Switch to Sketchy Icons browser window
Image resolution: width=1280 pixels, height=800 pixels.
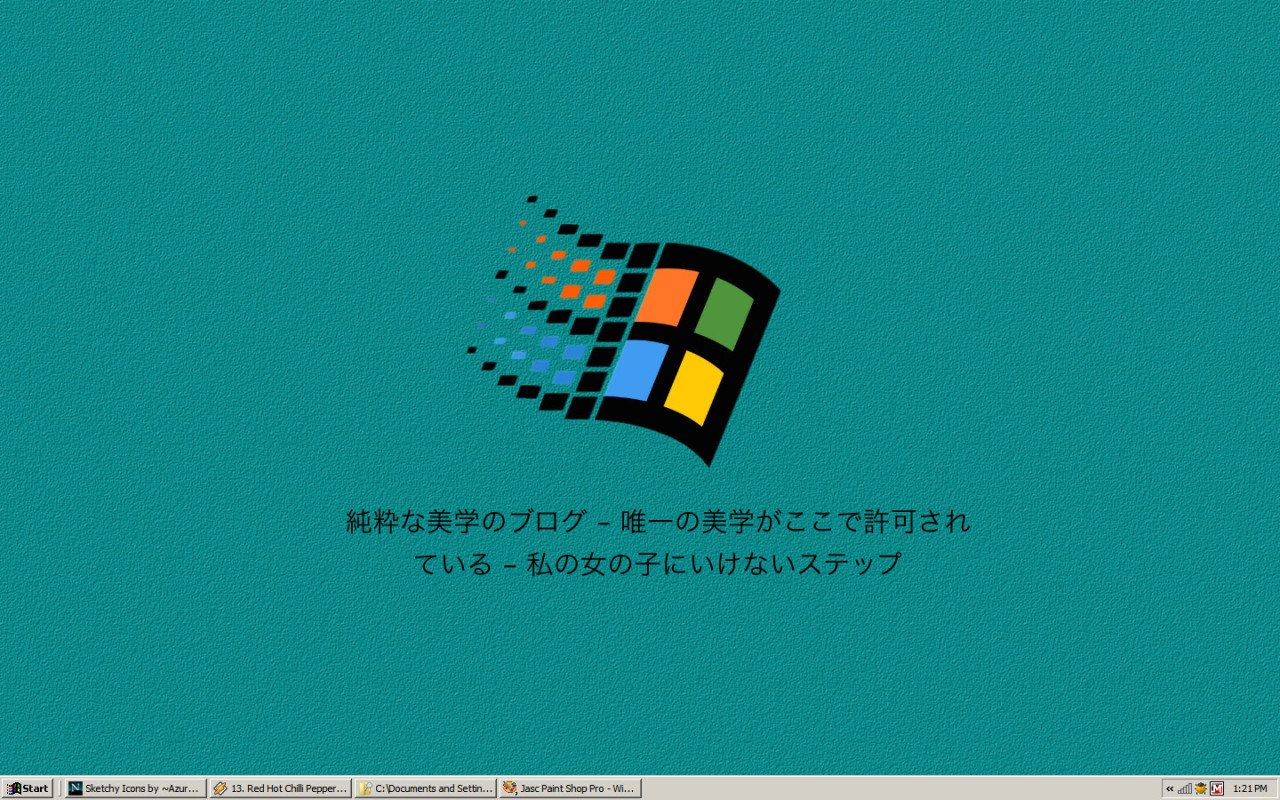tap(136, 788)
